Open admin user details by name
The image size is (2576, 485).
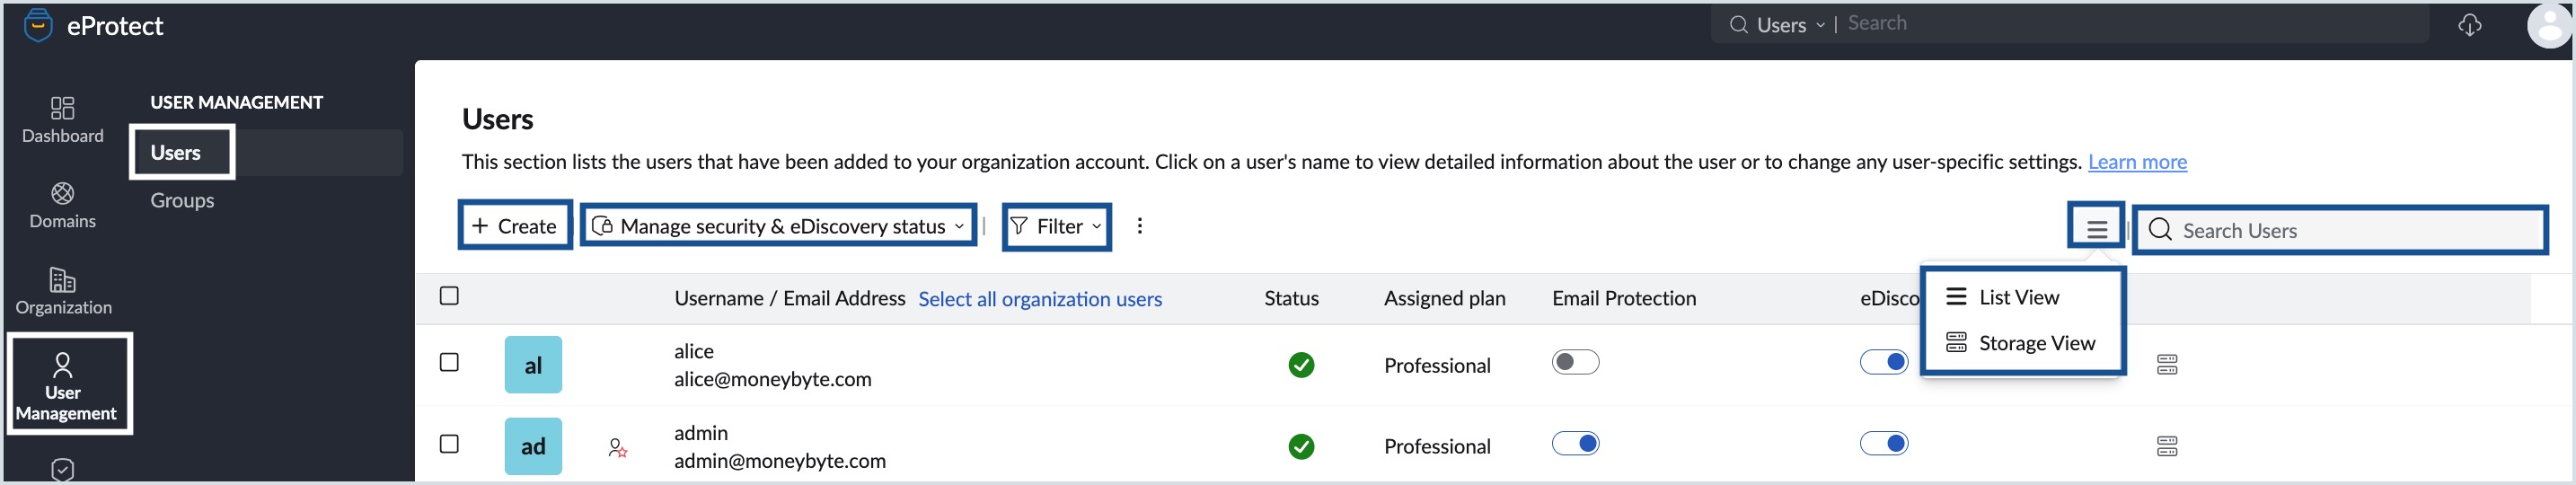(x=701, y=433)
